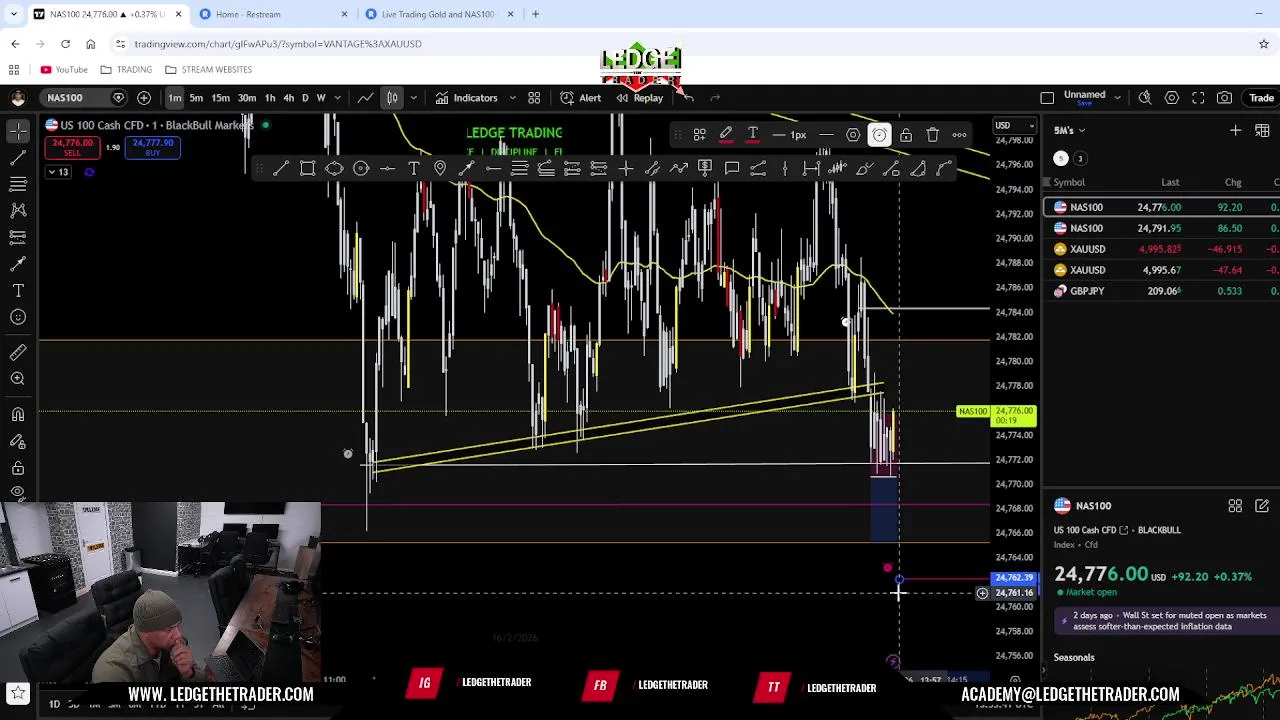1280x720 pixels.
Task: Open the templates icon in drawing toolbar
Action: pos(700,135)
